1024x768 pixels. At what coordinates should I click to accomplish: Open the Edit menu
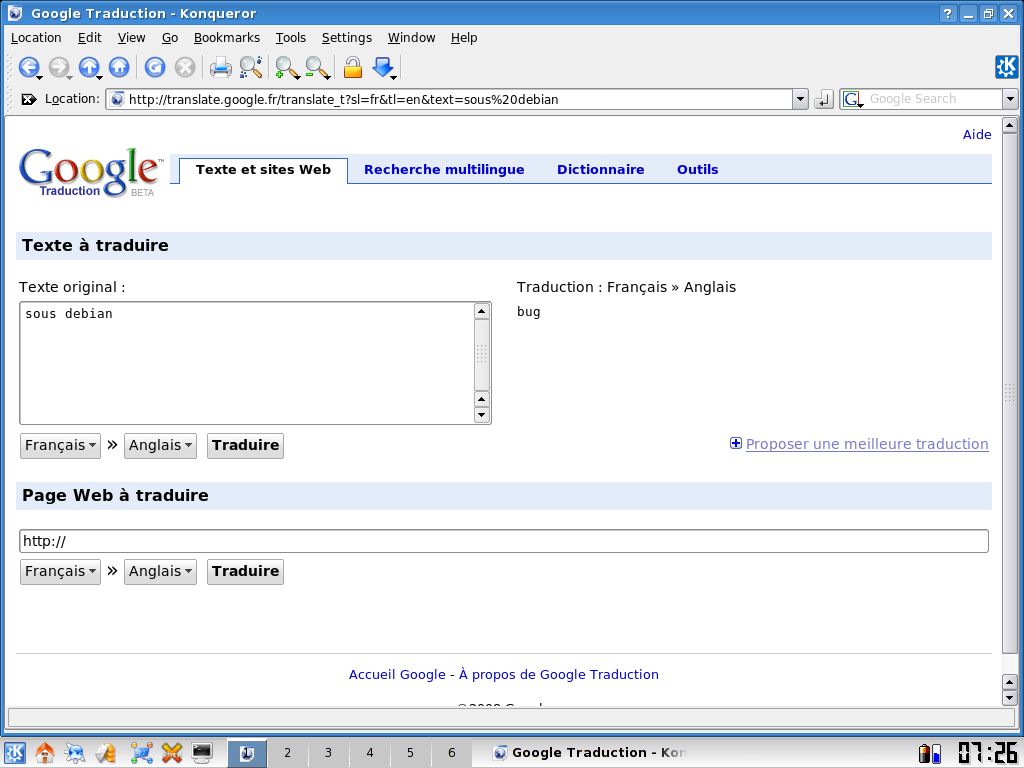pos(89,38)
